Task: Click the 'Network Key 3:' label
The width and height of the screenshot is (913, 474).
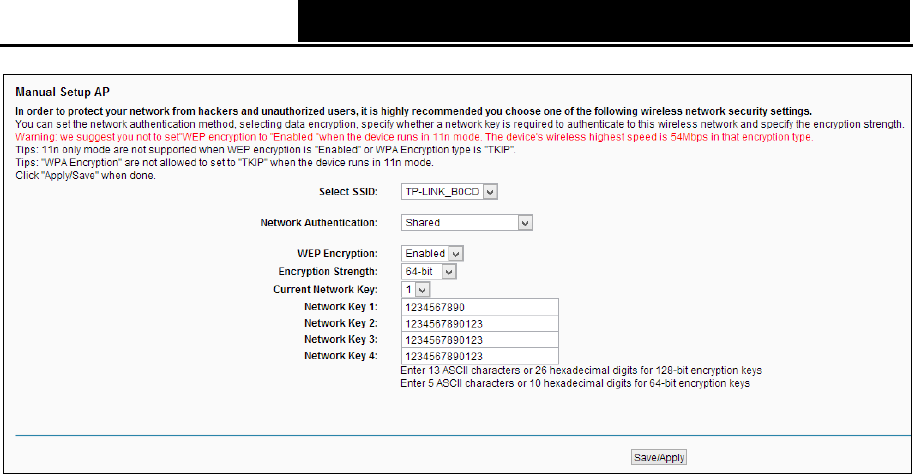Action: pyautogui.click(x=341, y=339)
